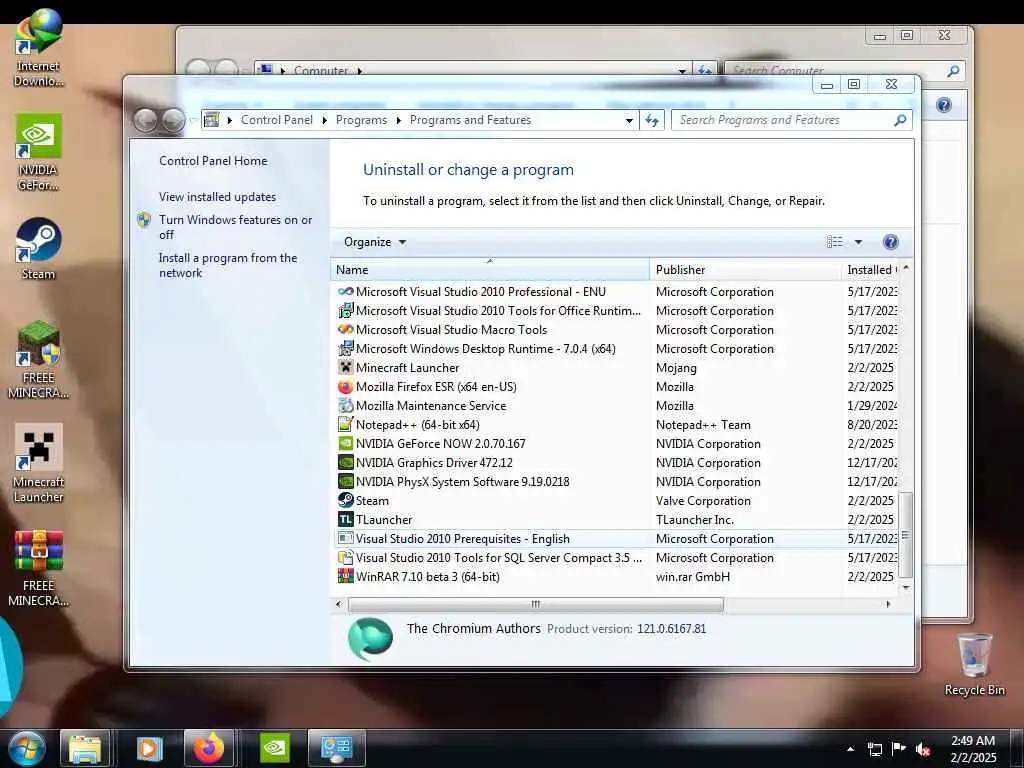Open Windows Explorer from the taskbar
The height and width of the screenshot is (768, 1024).
[x=85, y=748]
